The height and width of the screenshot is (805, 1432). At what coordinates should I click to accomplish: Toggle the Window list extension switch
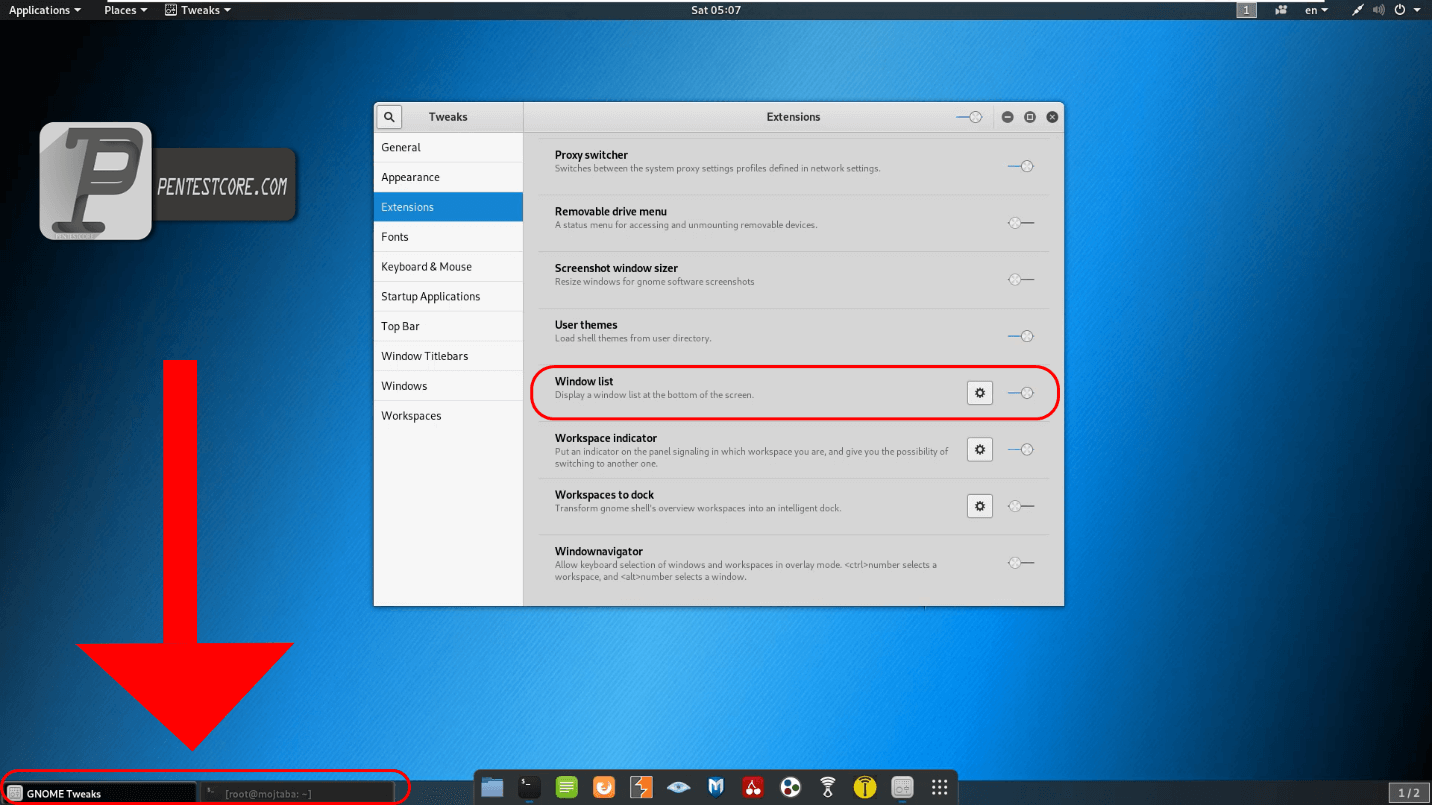tap(1020, 393)
